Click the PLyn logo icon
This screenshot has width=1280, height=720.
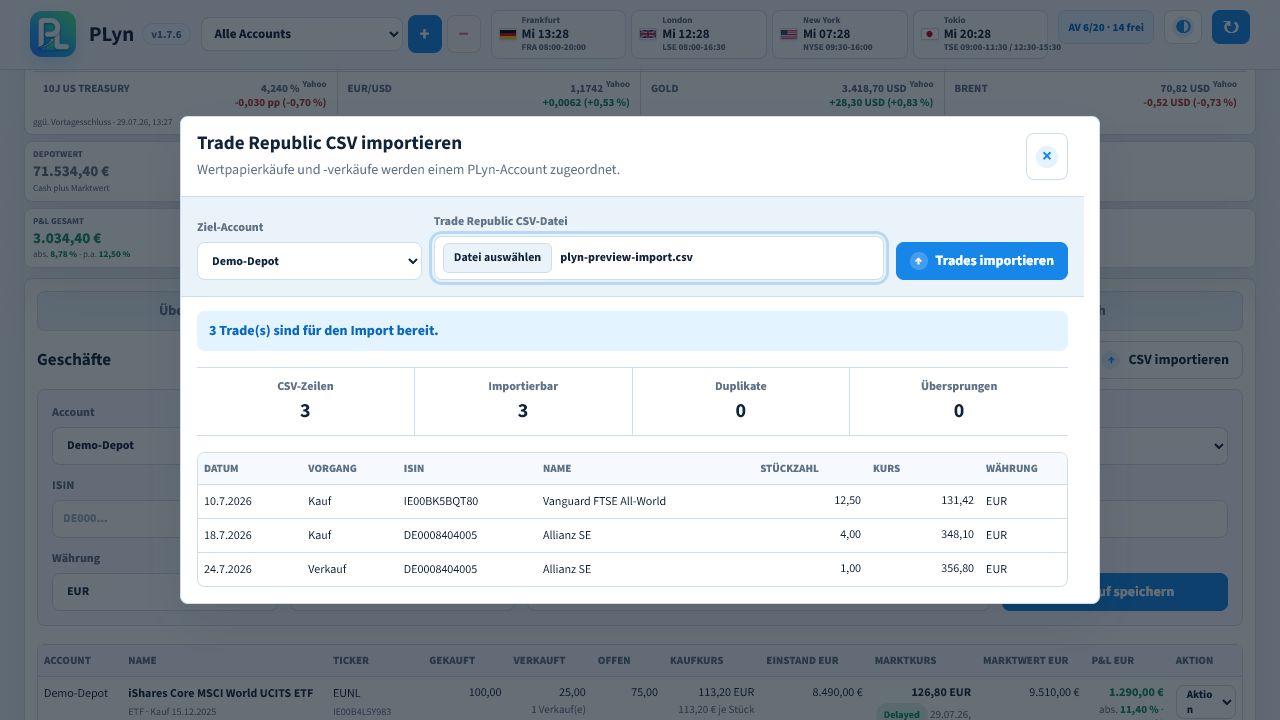[x=53, y=34]
